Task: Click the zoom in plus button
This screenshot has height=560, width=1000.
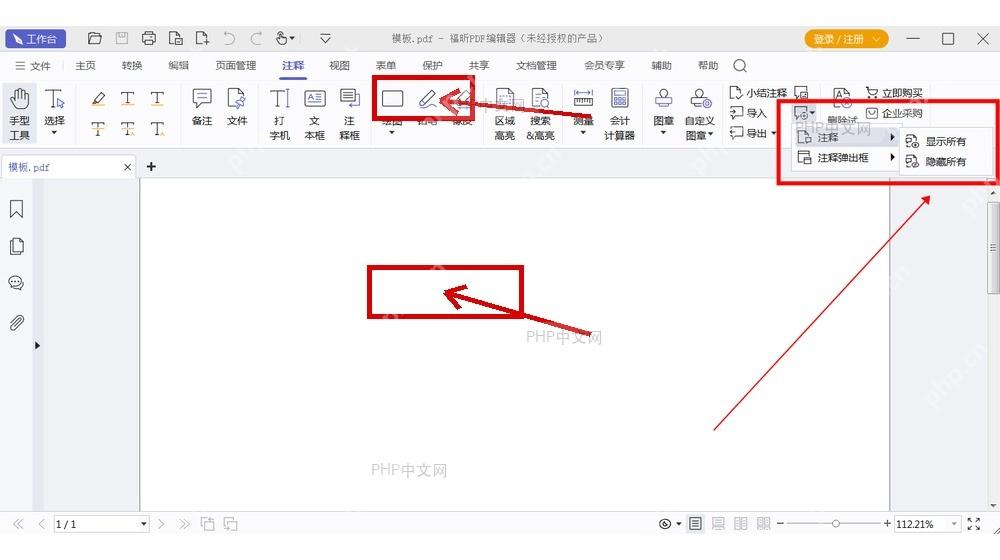Action: (886, 524)
